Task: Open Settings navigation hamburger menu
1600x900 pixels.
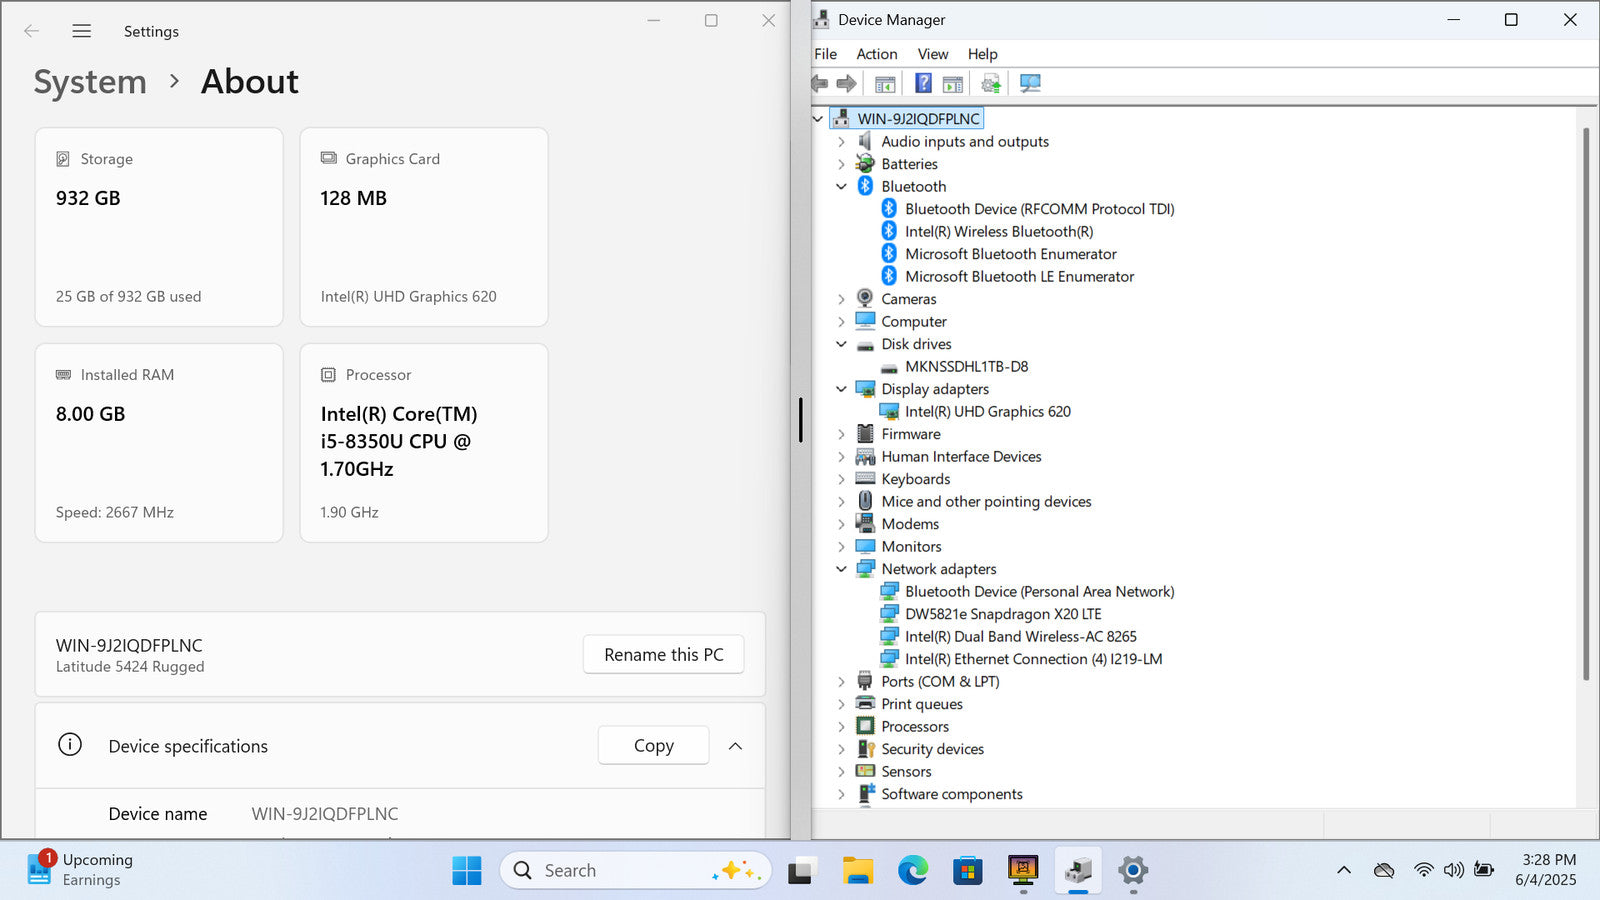Action: 82,31
